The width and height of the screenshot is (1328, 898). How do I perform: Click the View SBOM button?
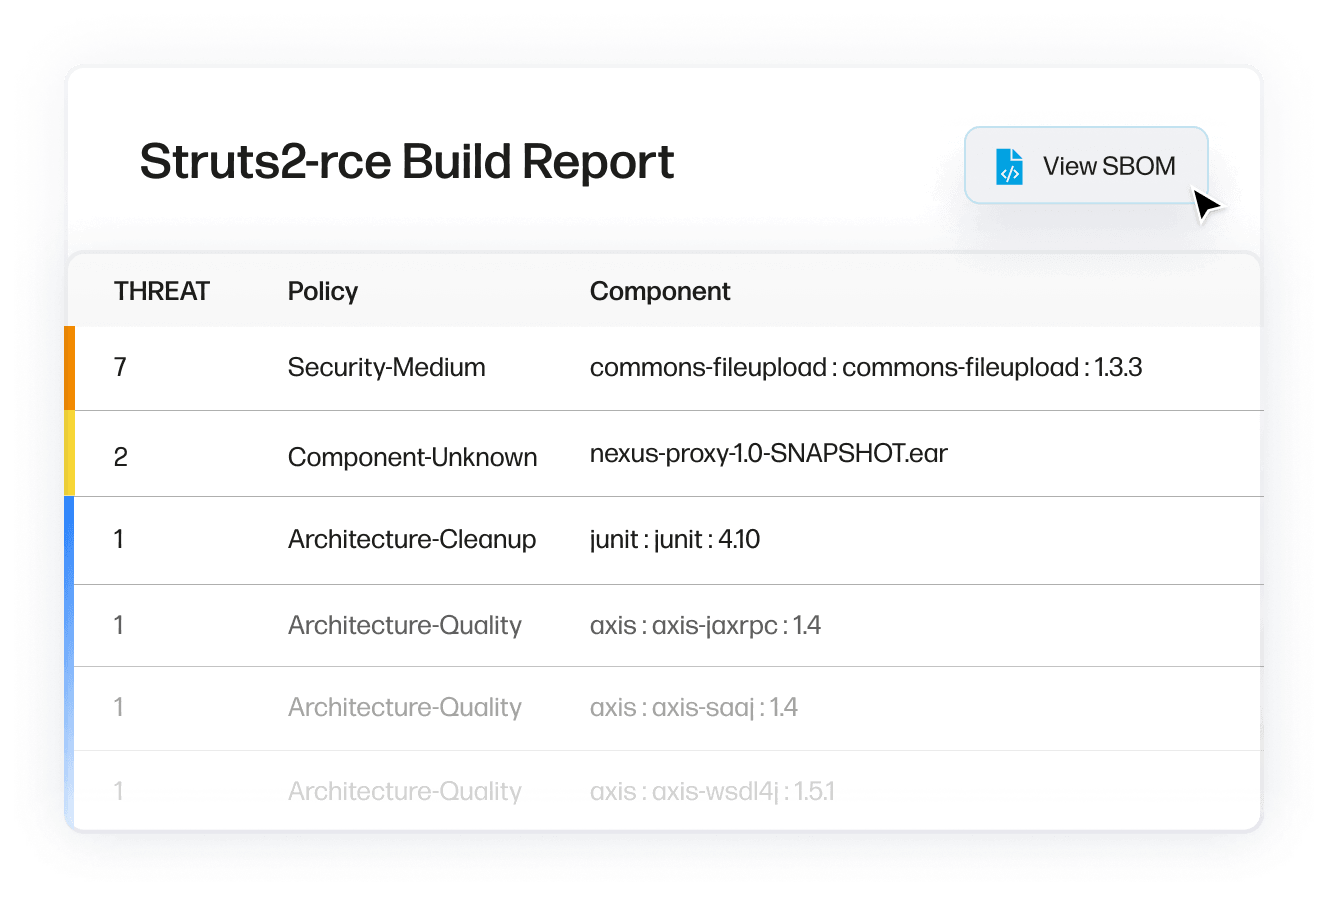pos(1086,166)
